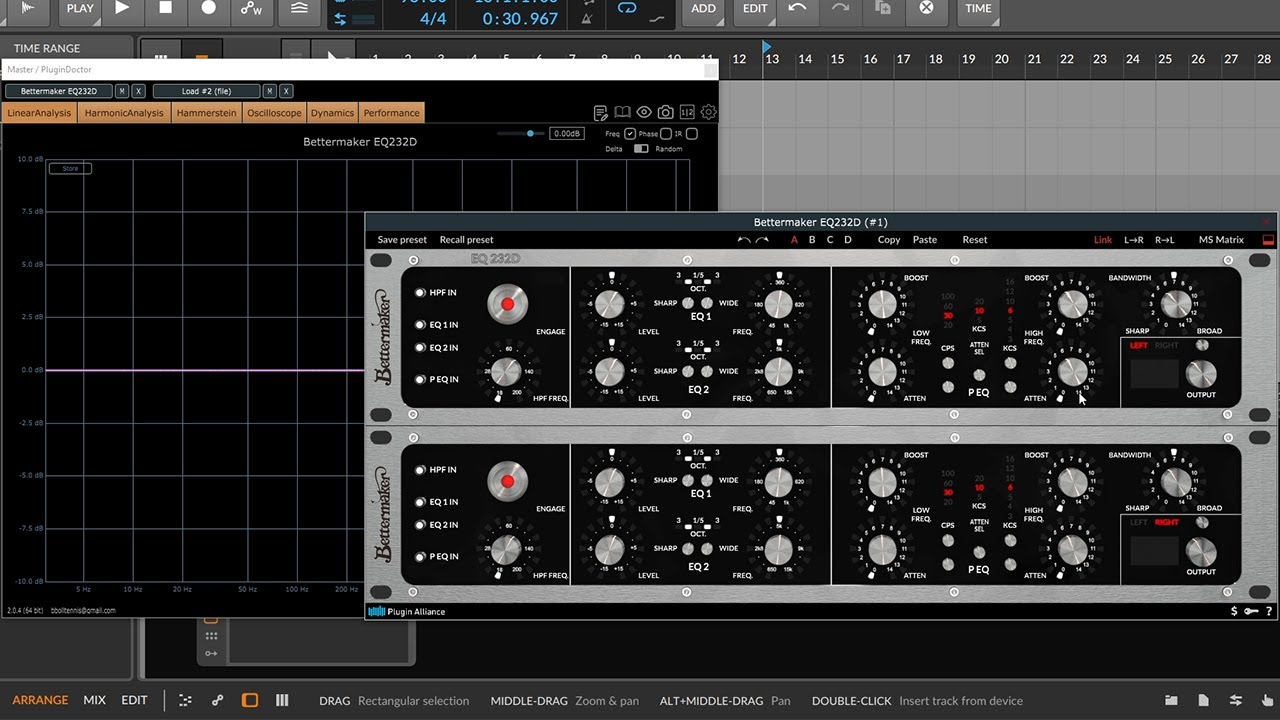Screen dimensions: 1280x720
Task: Enable the IR checkbox
Action: click(x=692, y=134)
